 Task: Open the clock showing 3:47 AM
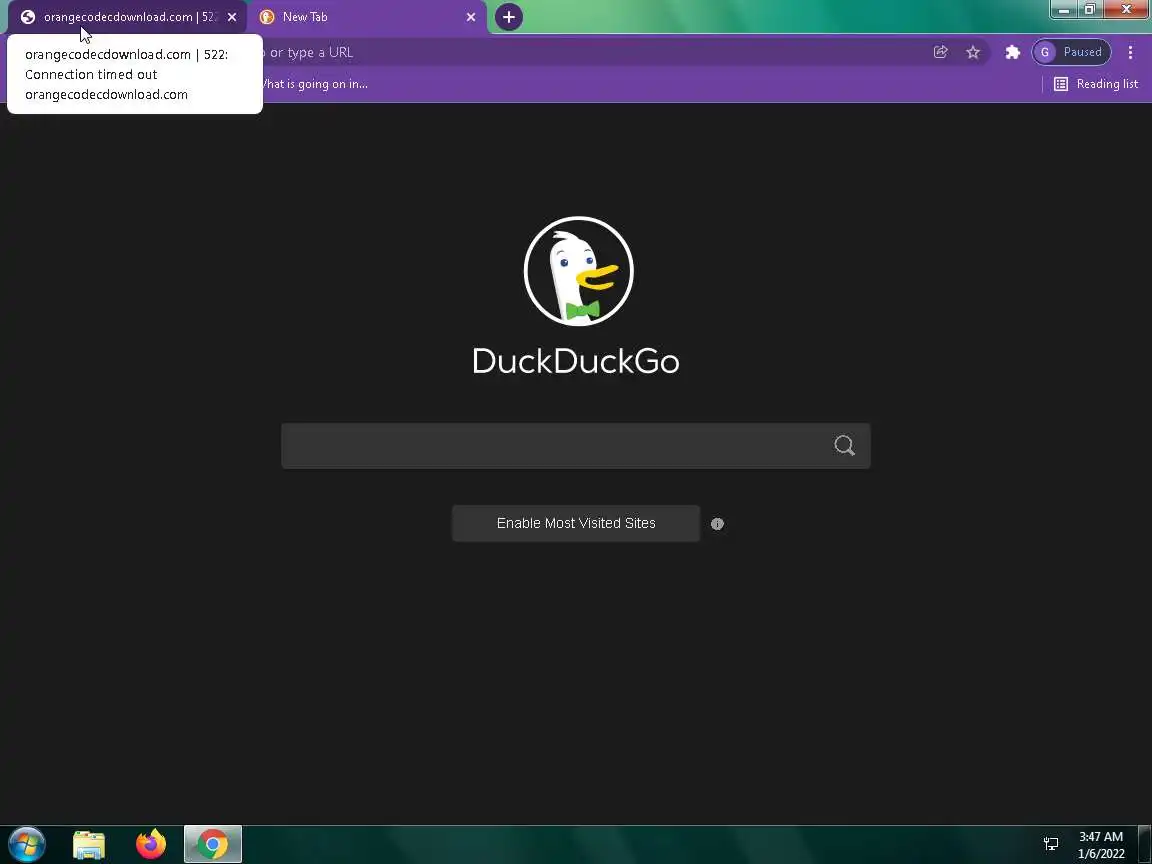click(x=1101, y=845)
